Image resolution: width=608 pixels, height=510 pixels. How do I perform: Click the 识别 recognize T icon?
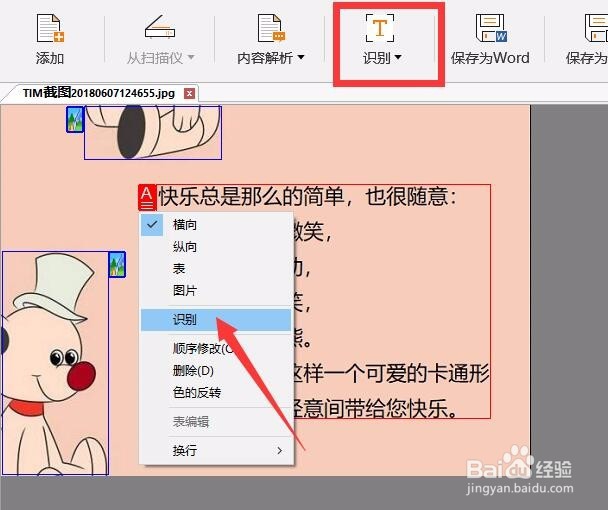click(x=380, y=28)
